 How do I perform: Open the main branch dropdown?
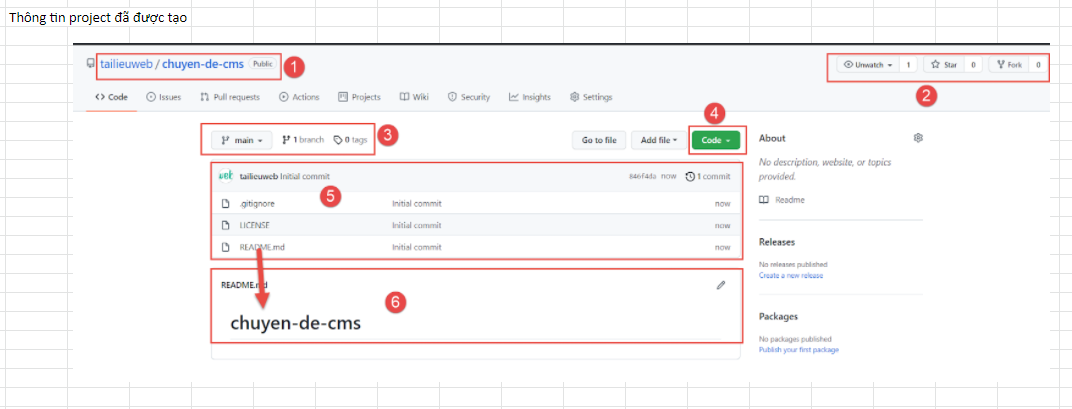point(242,140)
